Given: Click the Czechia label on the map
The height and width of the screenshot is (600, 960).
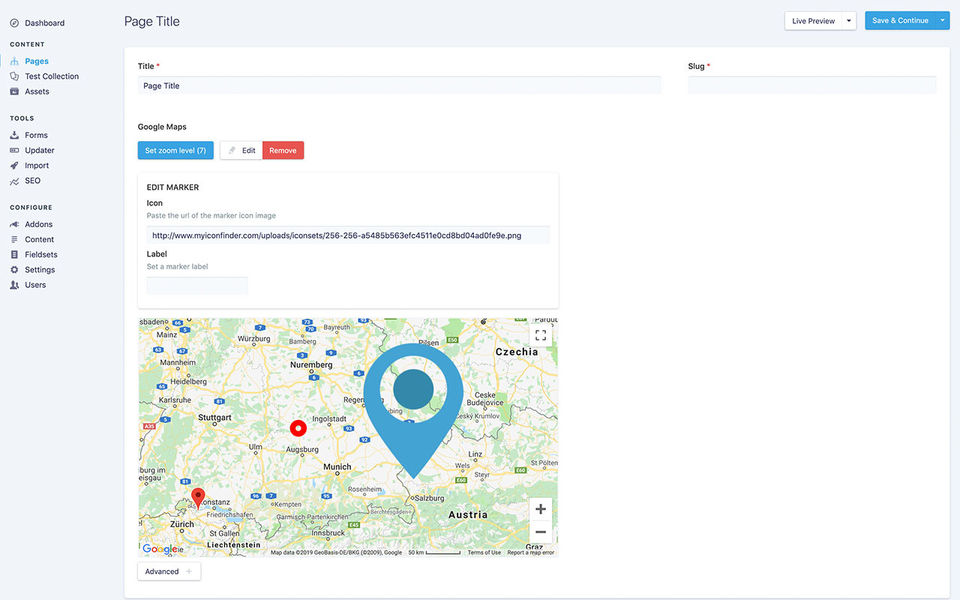Looking at the screenshot, I should (x=517, y=352).
